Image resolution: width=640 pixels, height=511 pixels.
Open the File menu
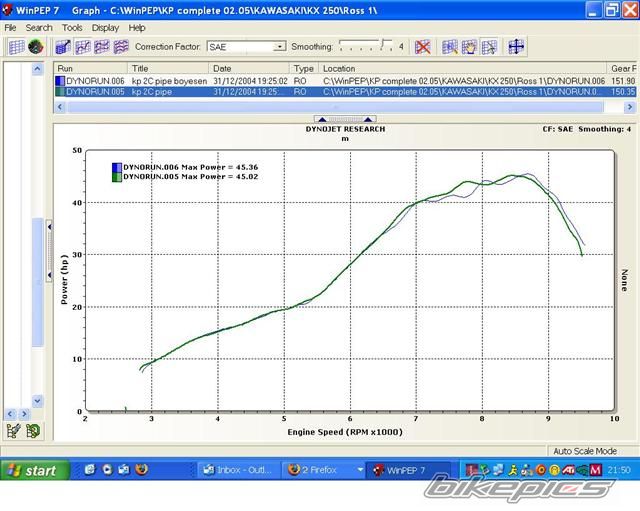(11, 28)
